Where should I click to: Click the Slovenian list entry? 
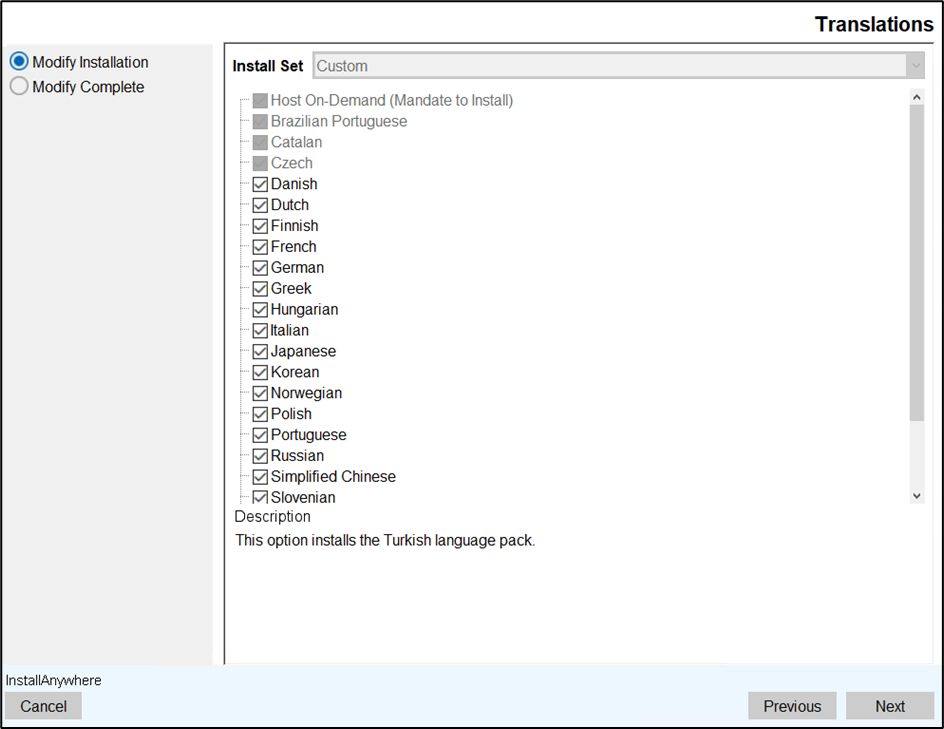tap(303, 498)
